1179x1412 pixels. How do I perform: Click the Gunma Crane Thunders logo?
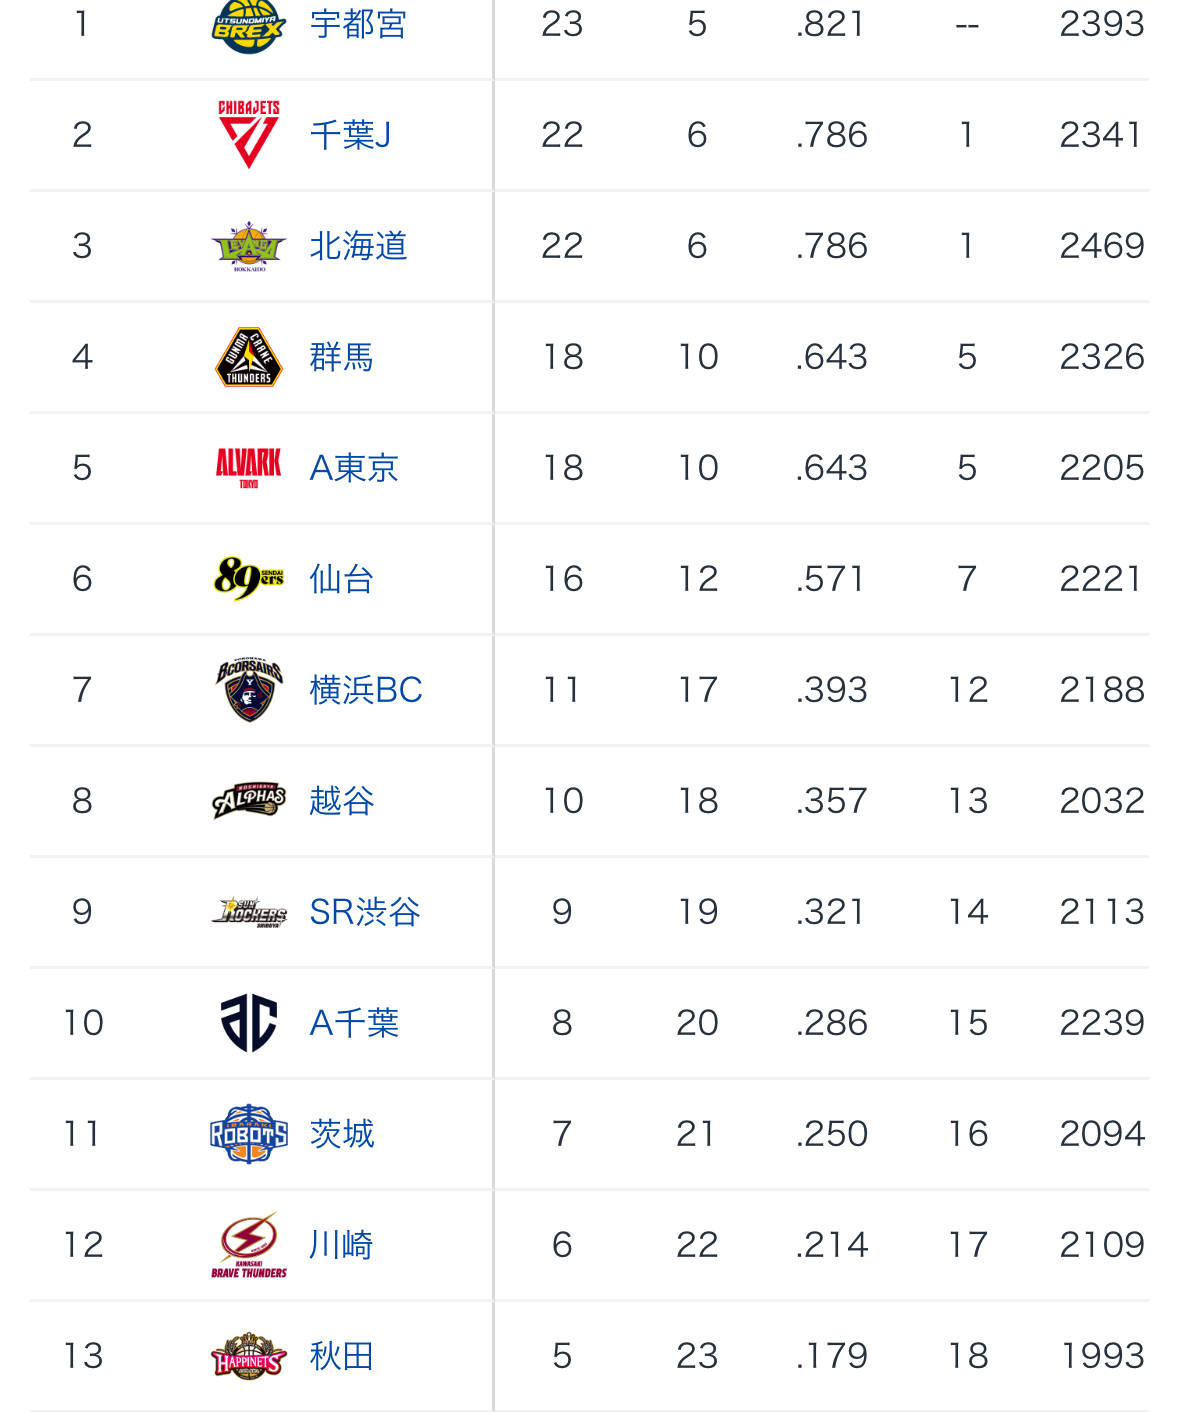248,357
